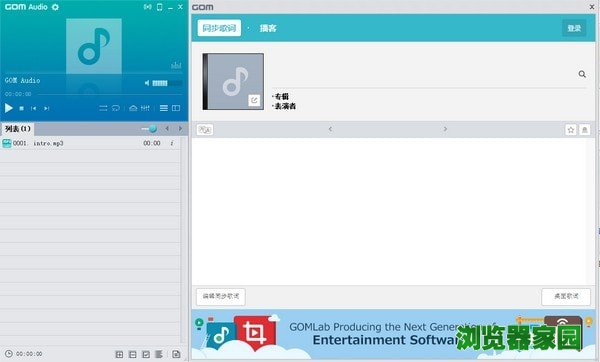Mute audio with the speaker icon
600x362 pixels.
coord(147,83)
